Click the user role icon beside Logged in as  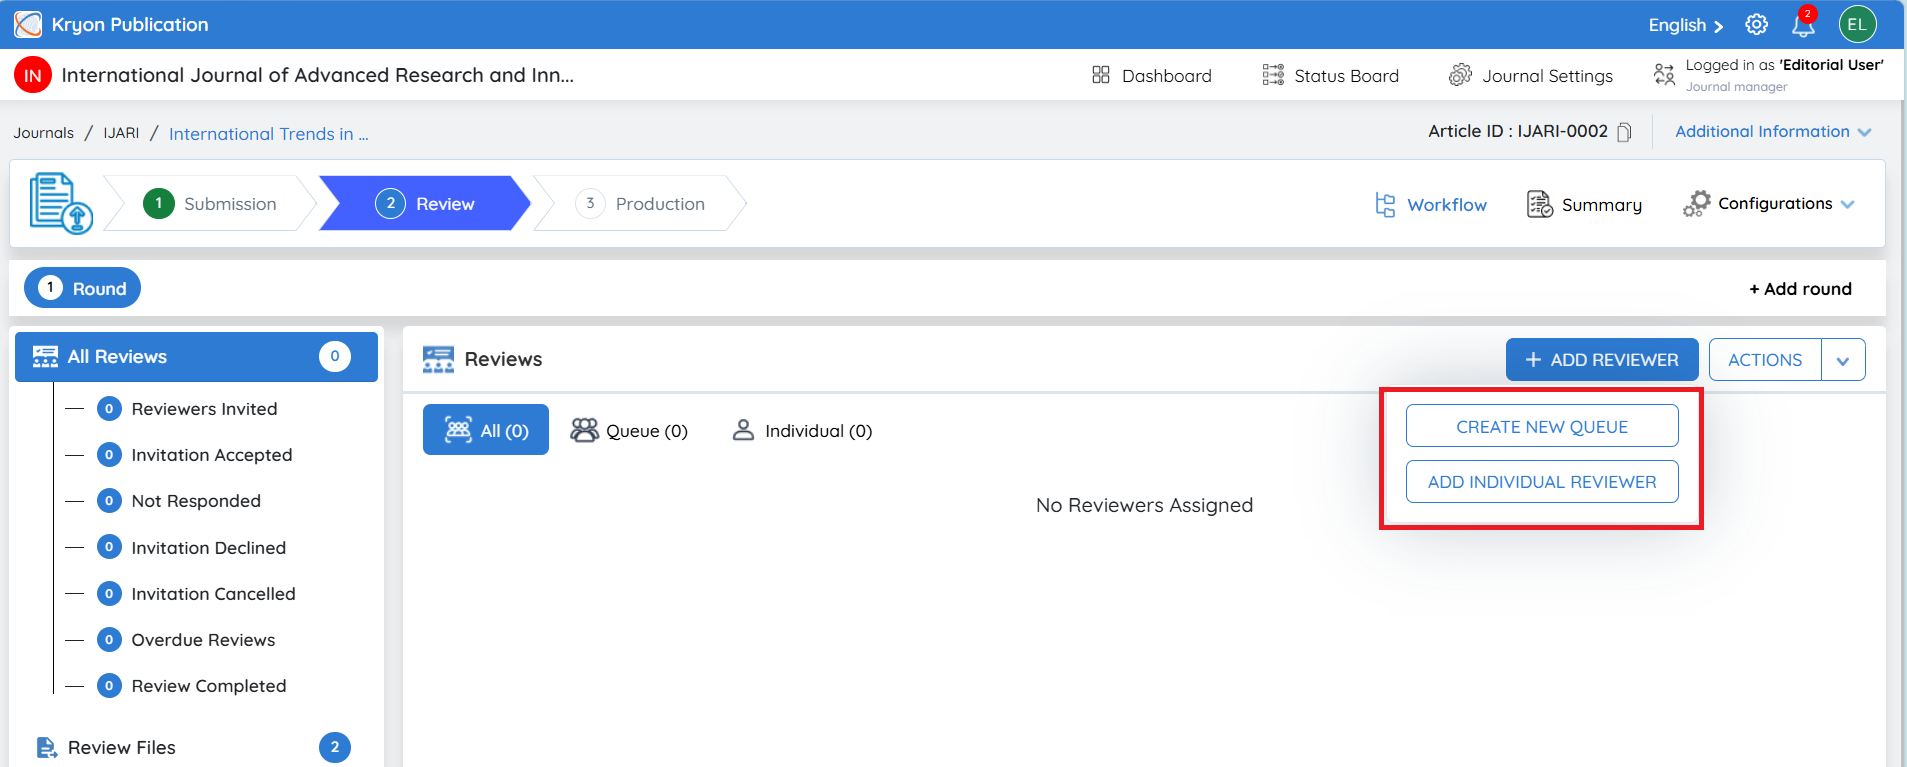pos(1664,75)
